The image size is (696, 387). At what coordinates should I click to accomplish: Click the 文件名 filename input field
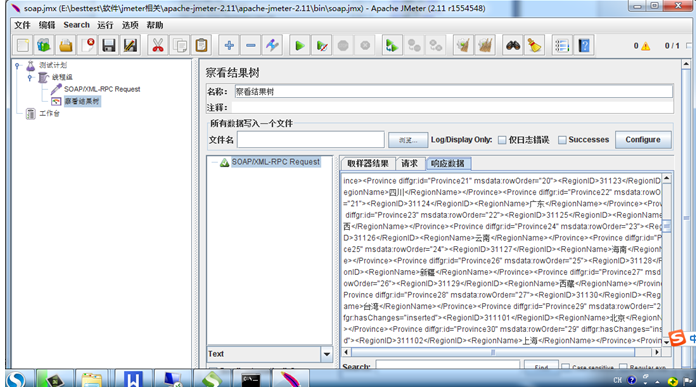click(x=310, y=139)
